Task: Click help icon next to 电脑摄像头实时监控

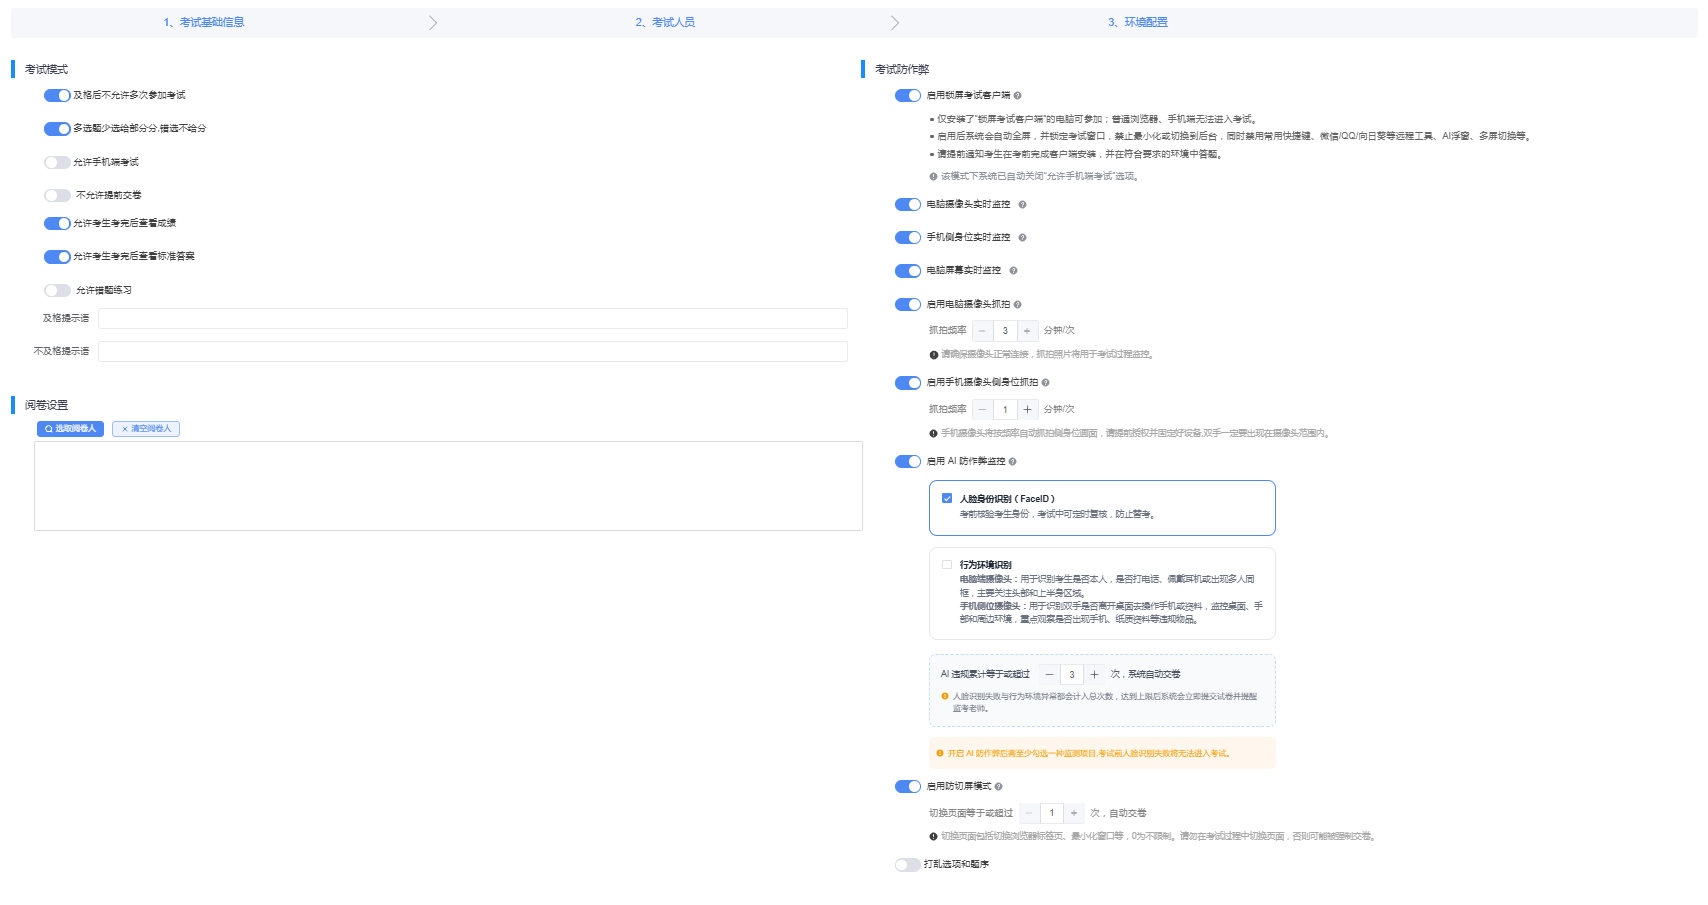Action: coord(1022,205)
